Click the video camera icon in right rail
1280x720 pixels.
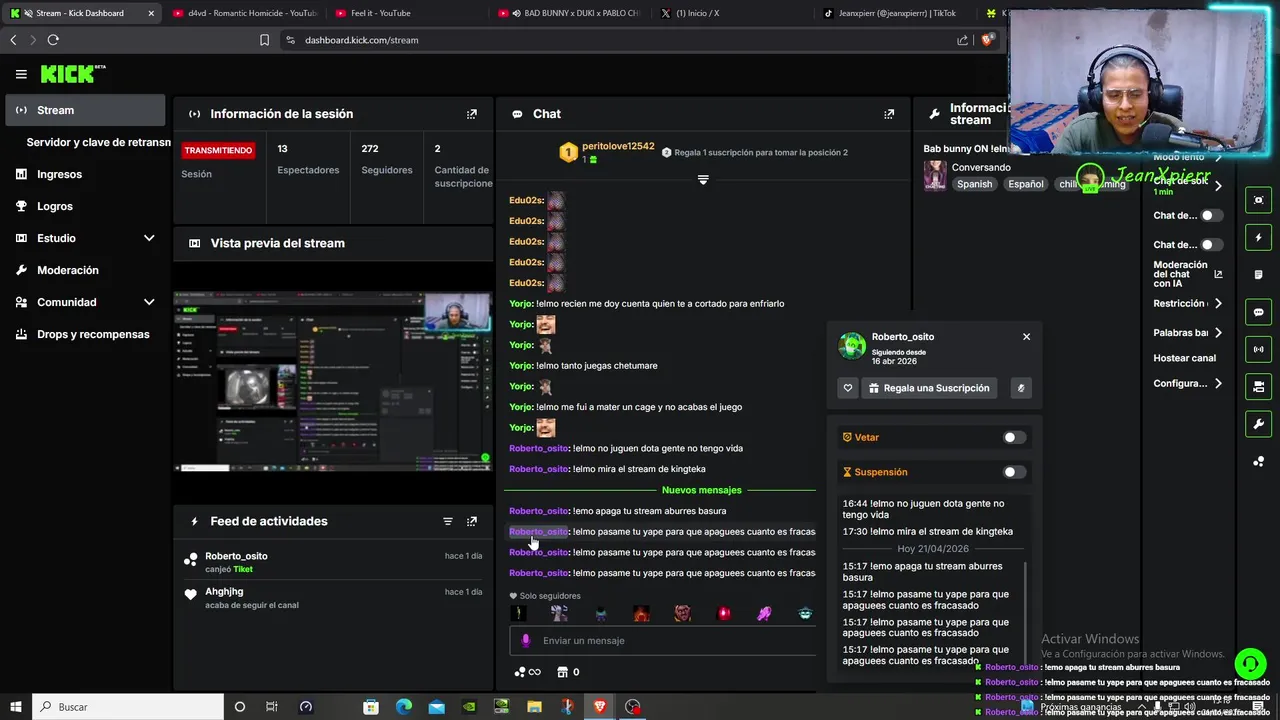1258,387
